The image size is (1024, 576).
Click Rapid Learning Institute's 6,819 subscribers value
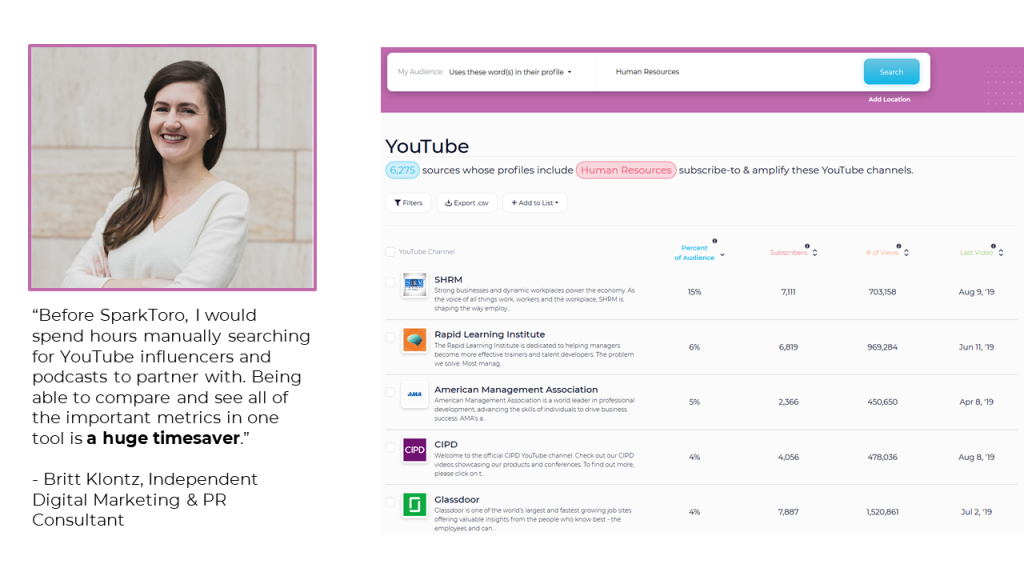788,347
